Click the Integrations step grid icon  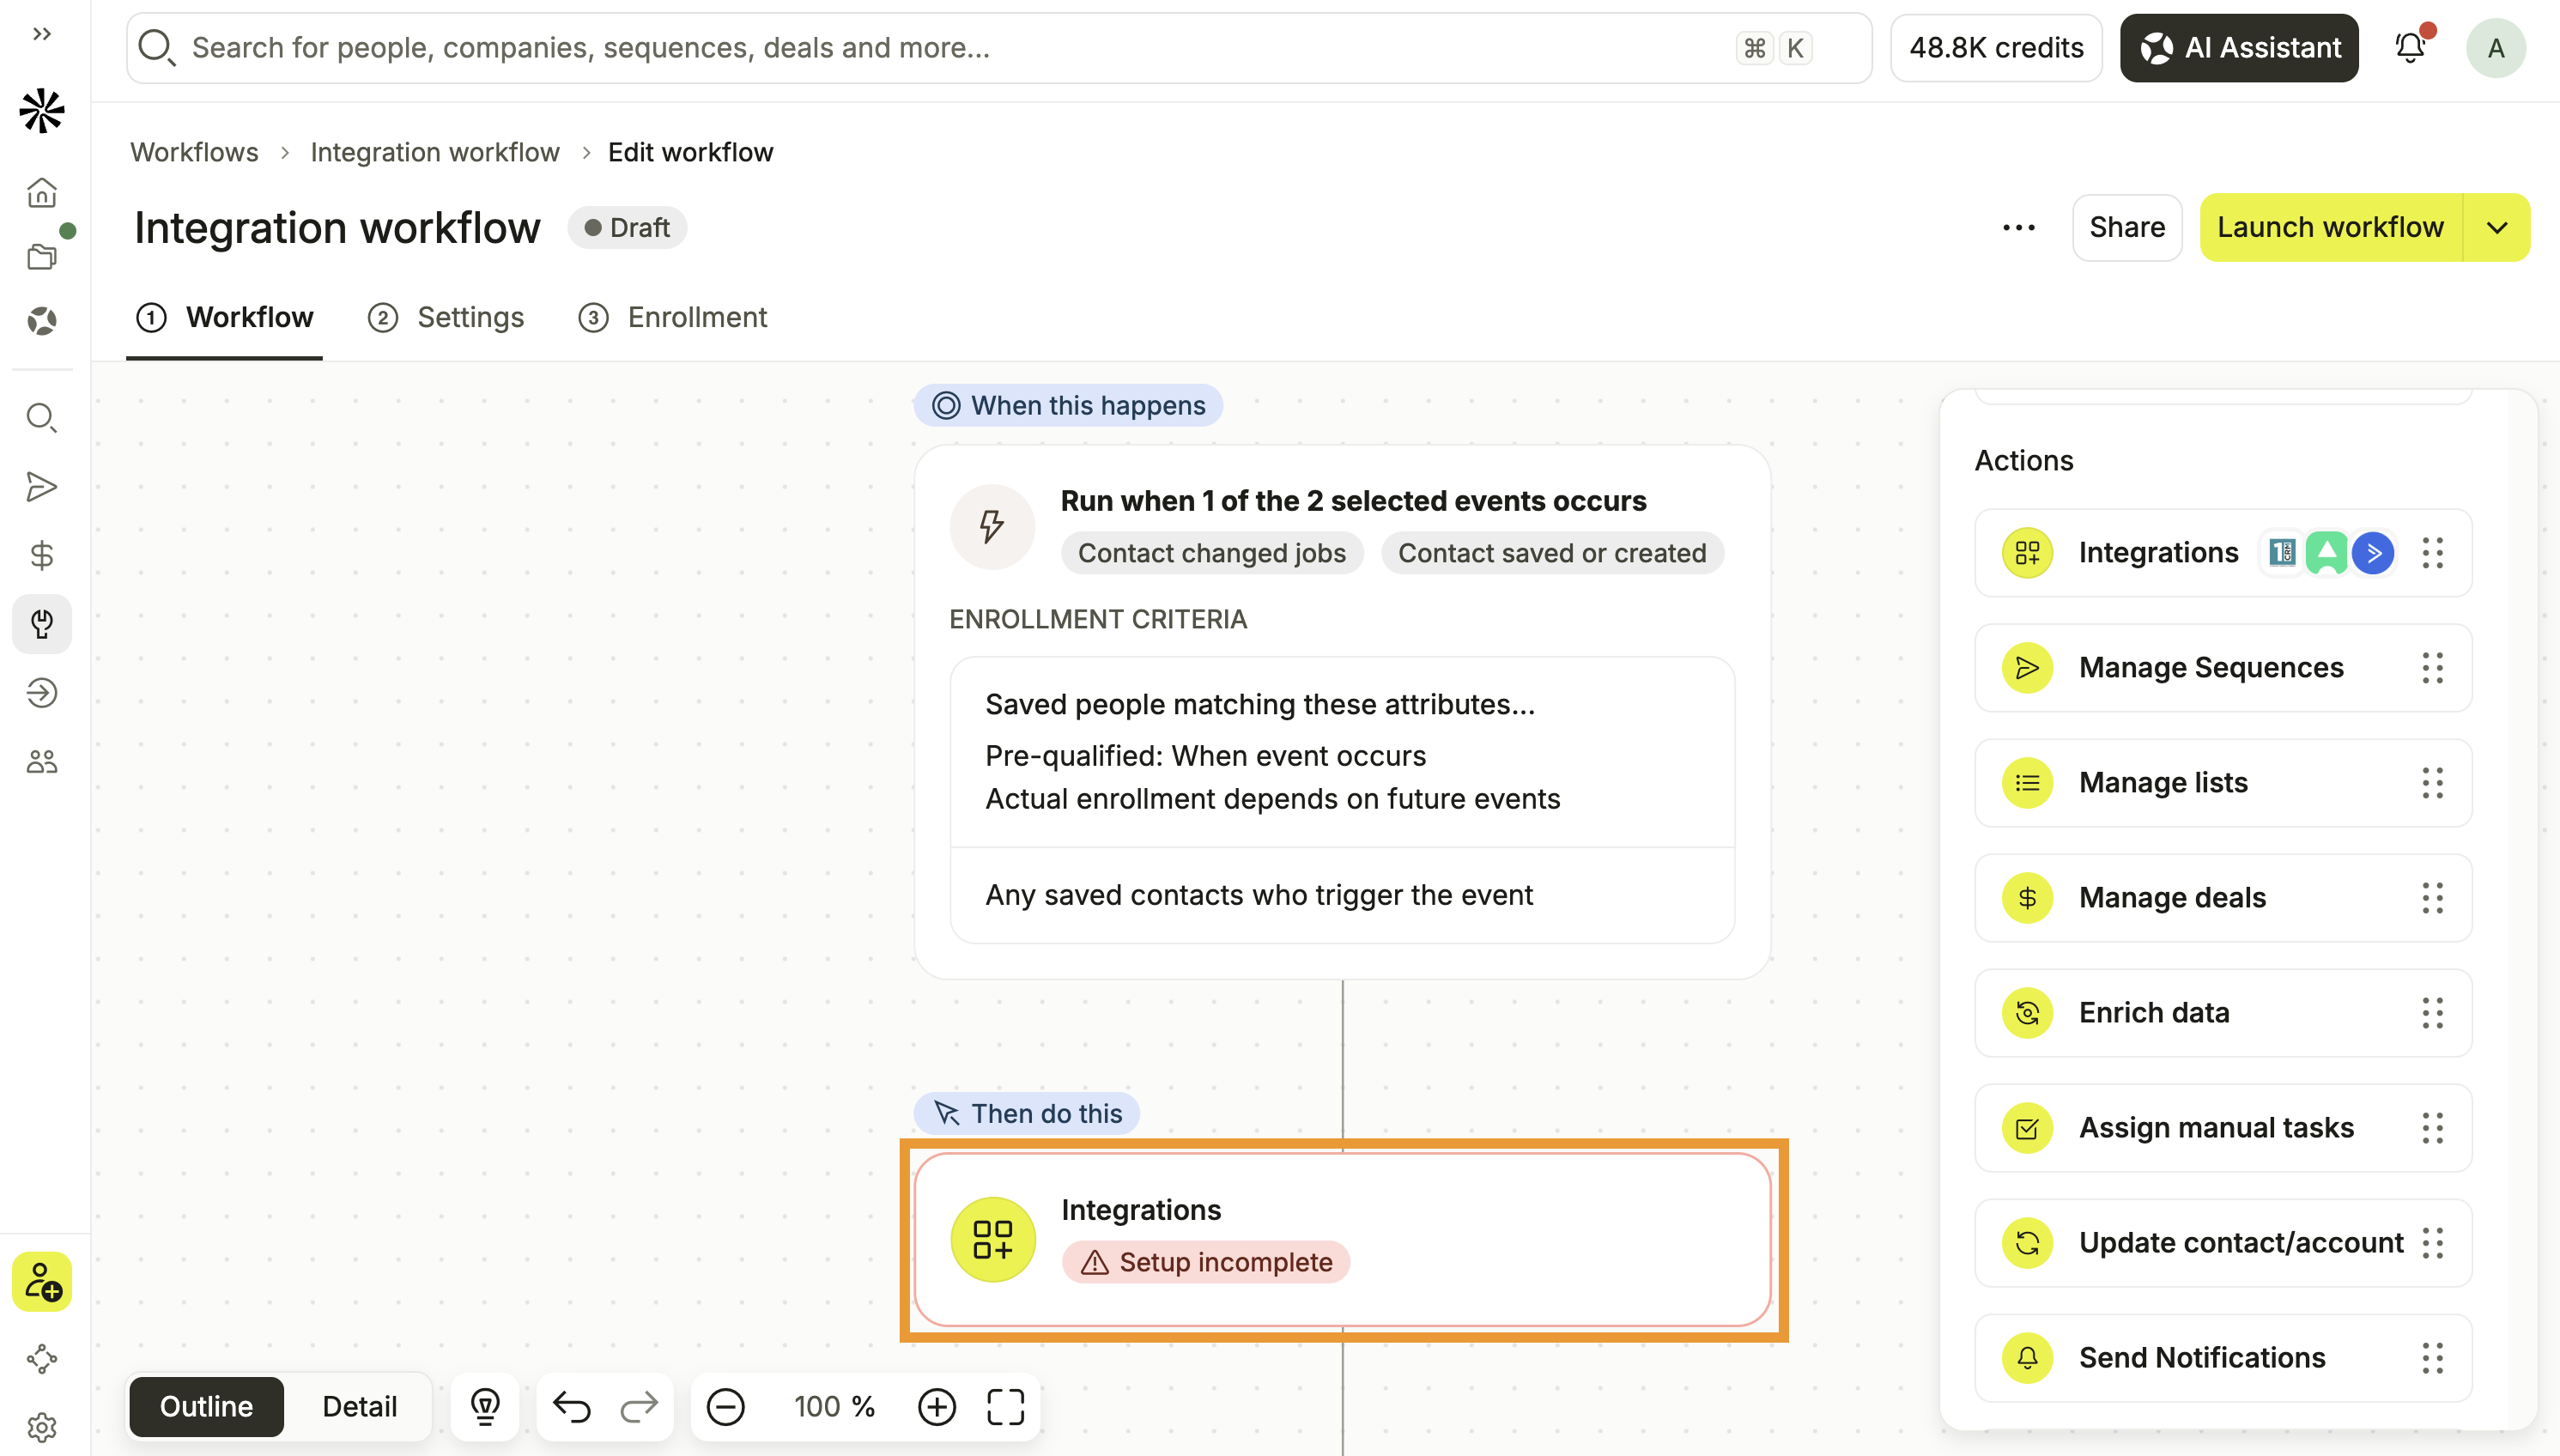point(992,1240)
